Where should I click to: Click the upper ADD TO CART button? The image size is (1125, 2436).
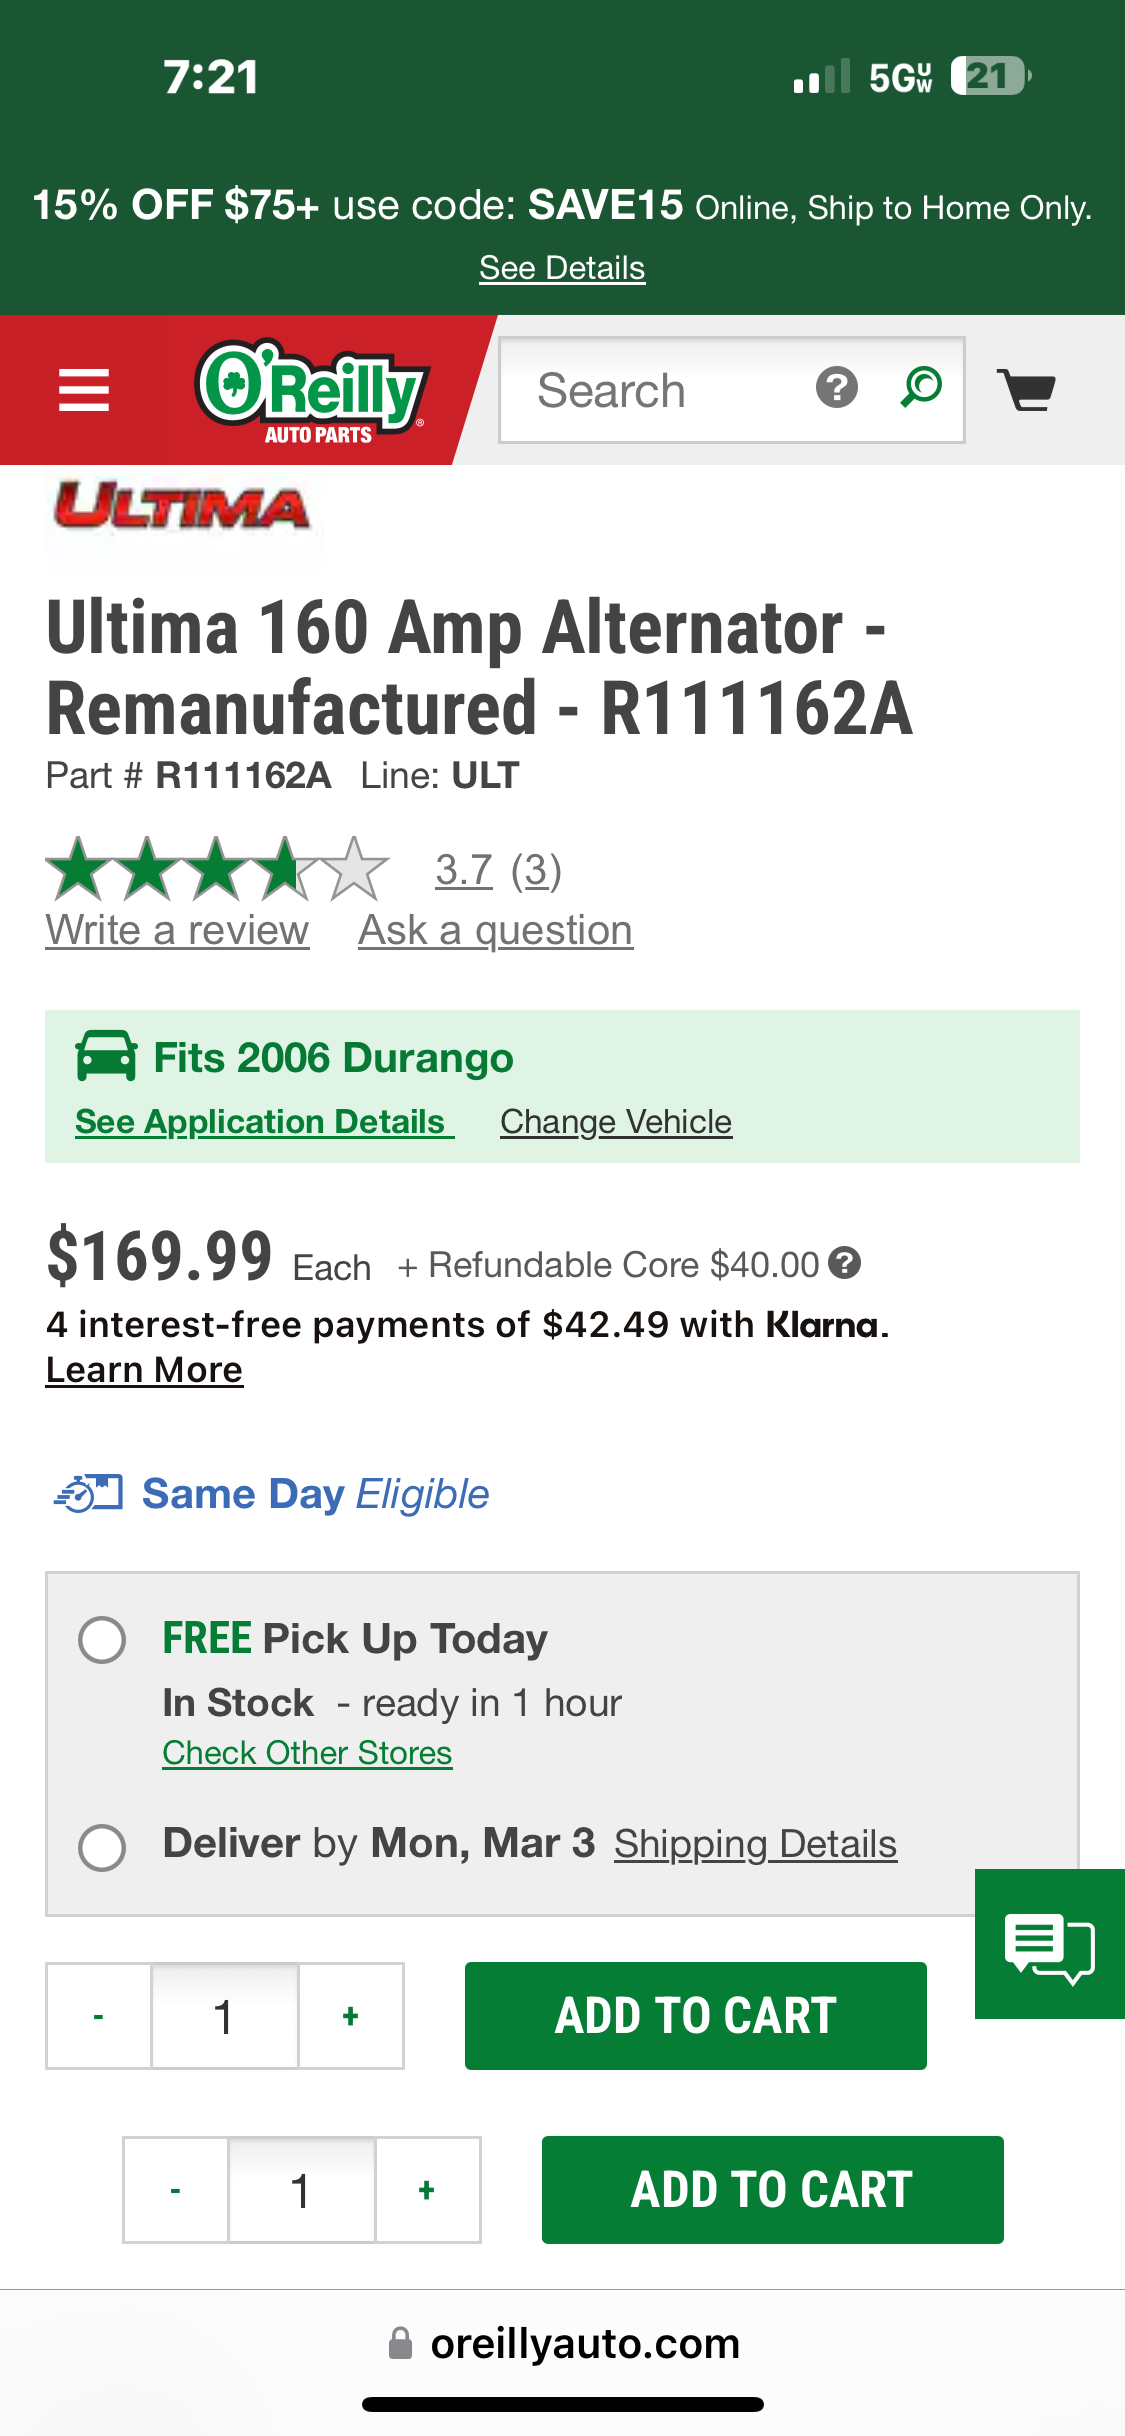coord(695,2016)
